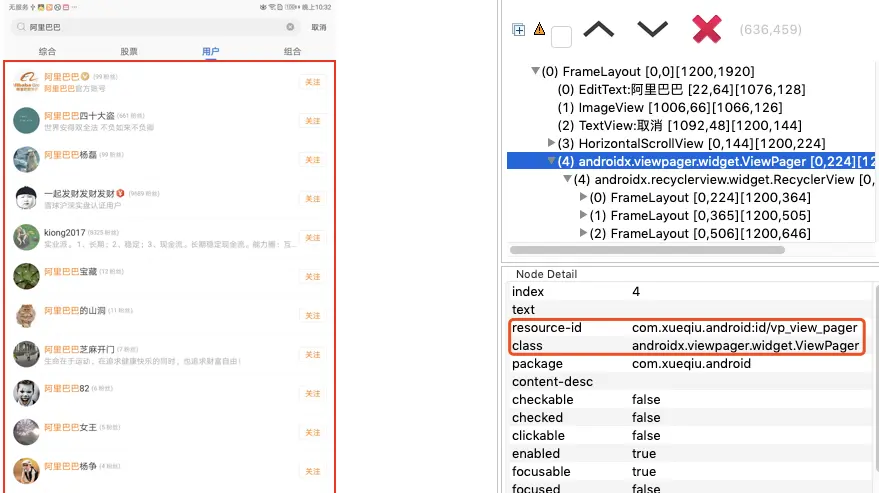Click 关注 for 阿里巴巴宝藏
The width and height of the screenshot is (879, 493).
[x=313, y=277]
